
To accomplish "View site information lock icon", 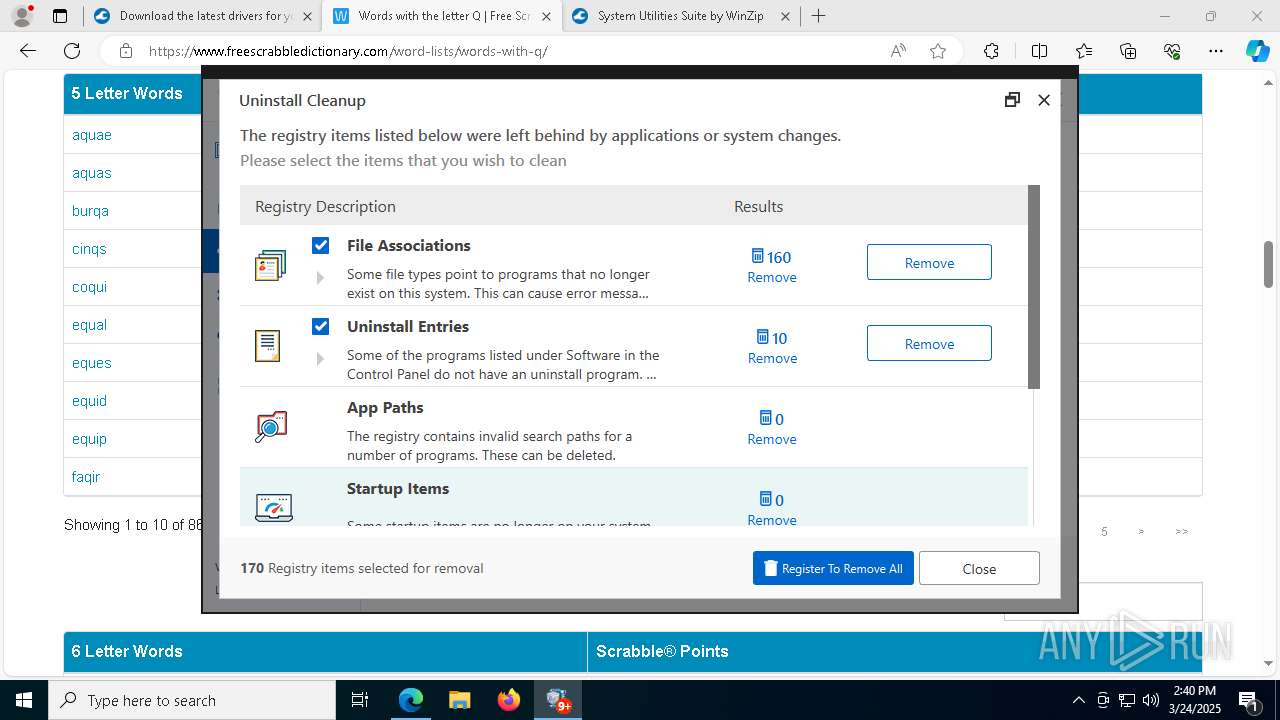I will [x=126, y=51].
